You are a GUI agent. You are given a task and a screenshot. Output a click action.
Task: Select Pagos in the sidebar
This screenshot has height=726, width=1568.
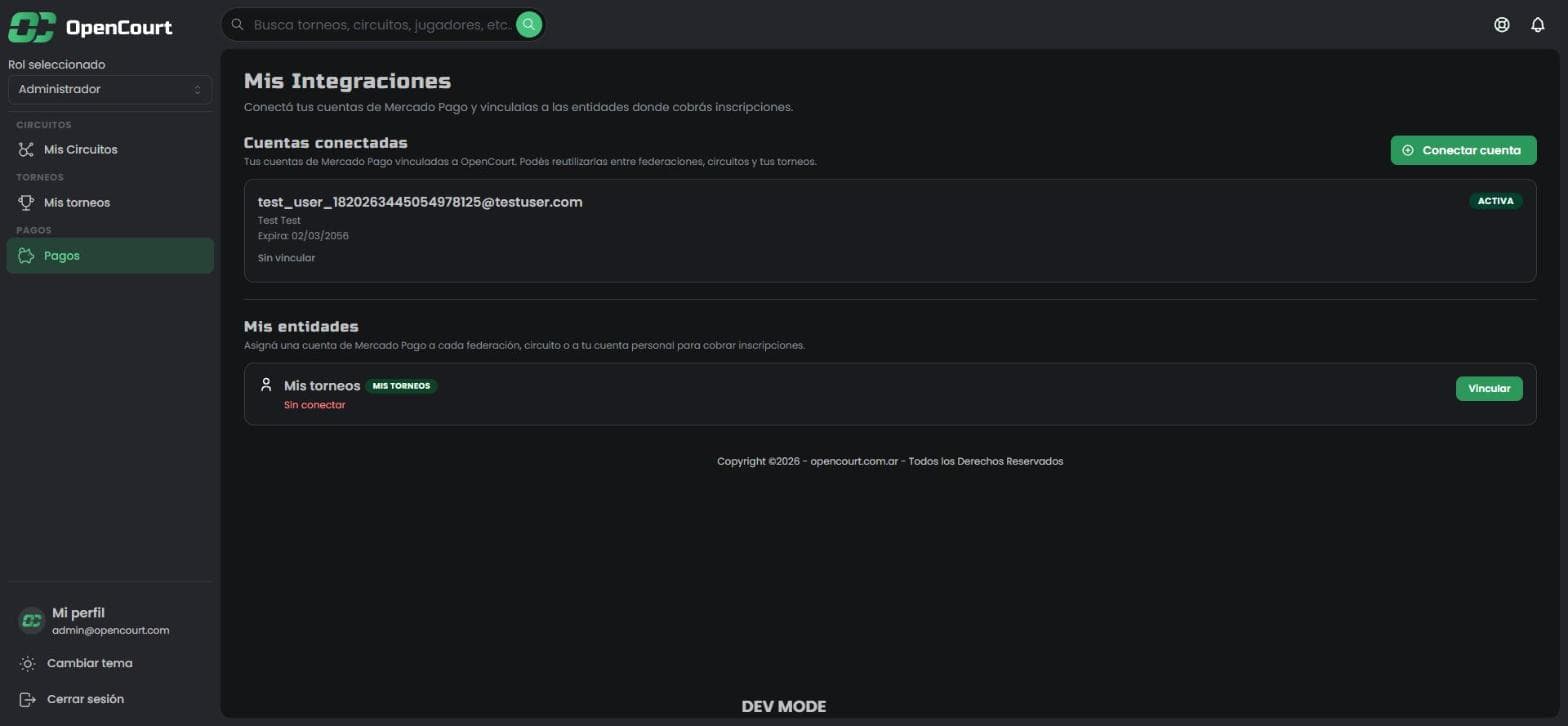110,256
